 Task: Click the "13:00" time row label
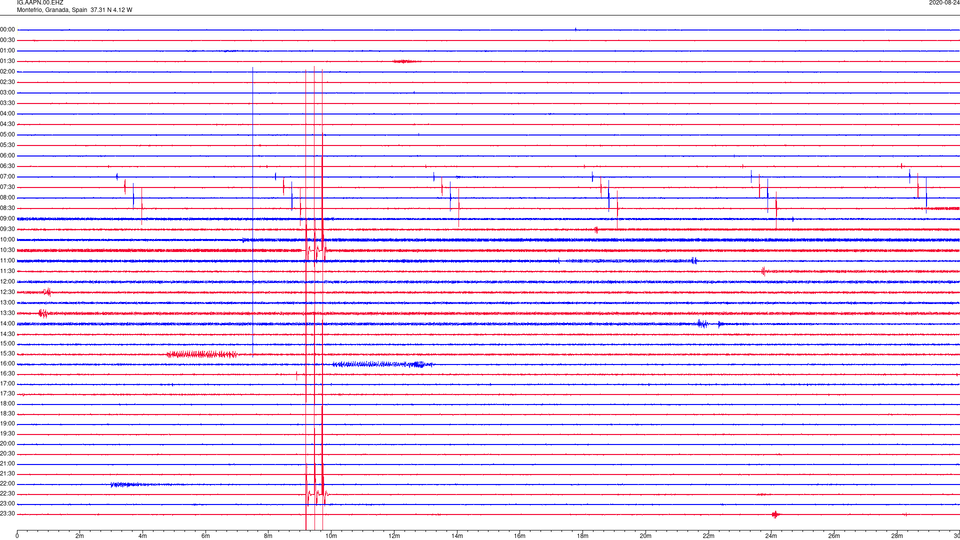click(8, 302)
